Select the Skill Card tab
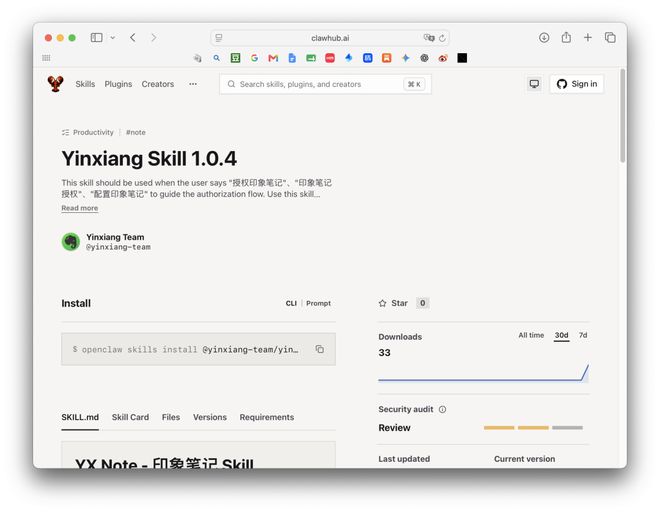The width and height of the screenshot is (660, 512). tap(130, 417)
